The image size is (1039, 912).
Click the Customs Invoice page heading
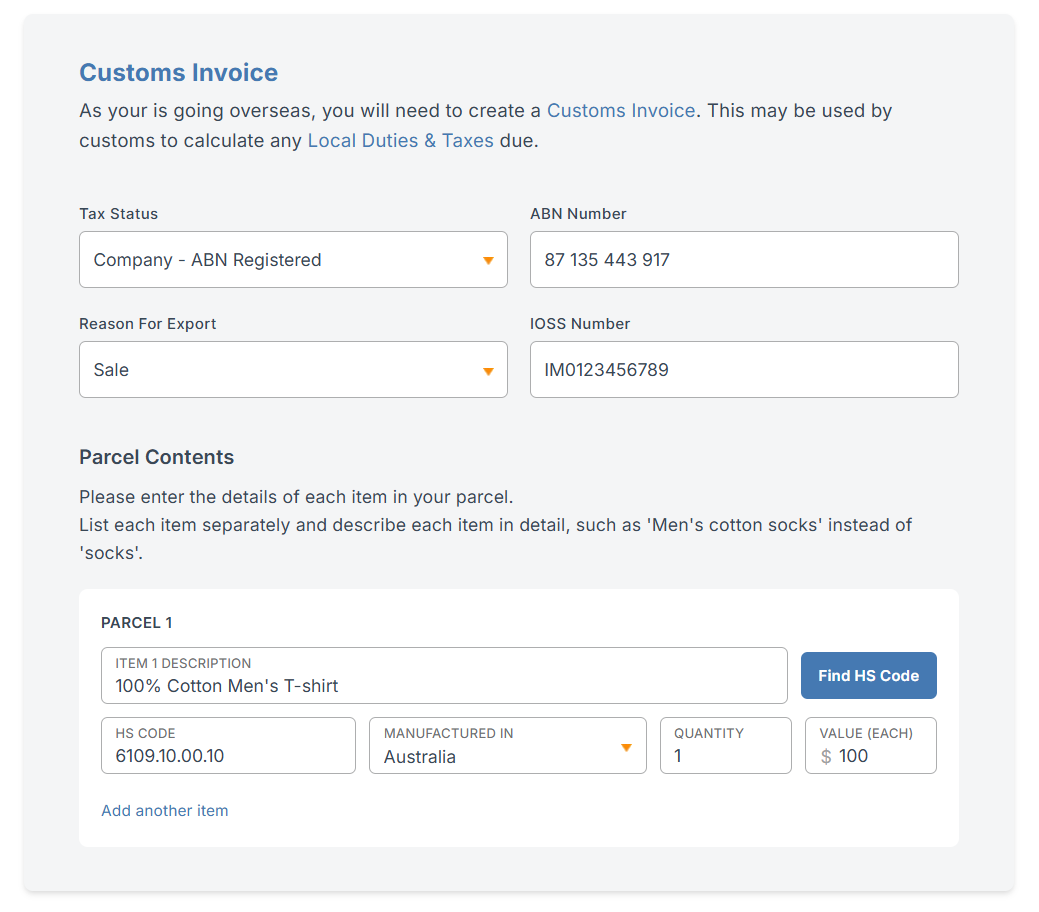pos(179,73)
